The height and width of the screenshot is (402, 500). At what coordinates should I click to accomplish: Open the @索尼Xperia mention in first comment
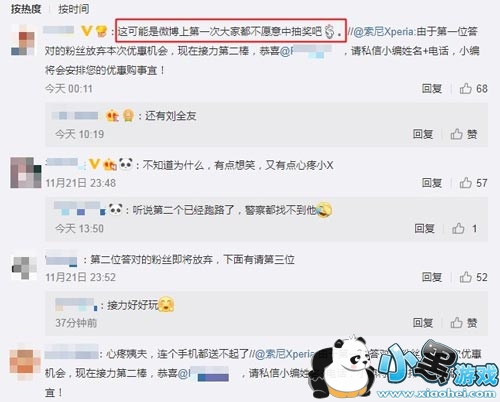pos(383,32)
